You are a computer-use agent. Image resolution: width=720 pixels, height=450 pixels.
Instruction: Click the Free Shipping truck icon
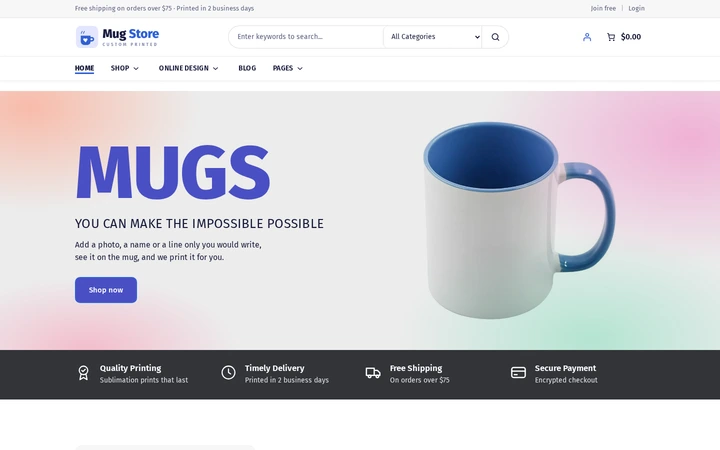coord(373,372)
